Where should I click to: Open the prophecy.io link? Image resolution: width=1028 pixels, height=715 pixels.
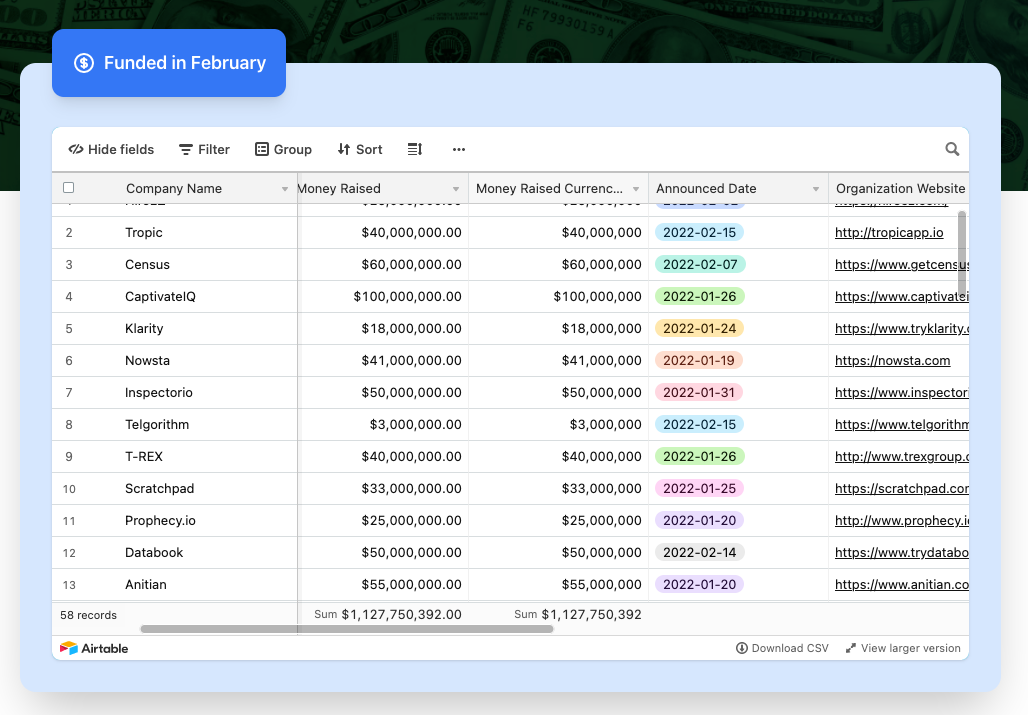coord(901,521)
